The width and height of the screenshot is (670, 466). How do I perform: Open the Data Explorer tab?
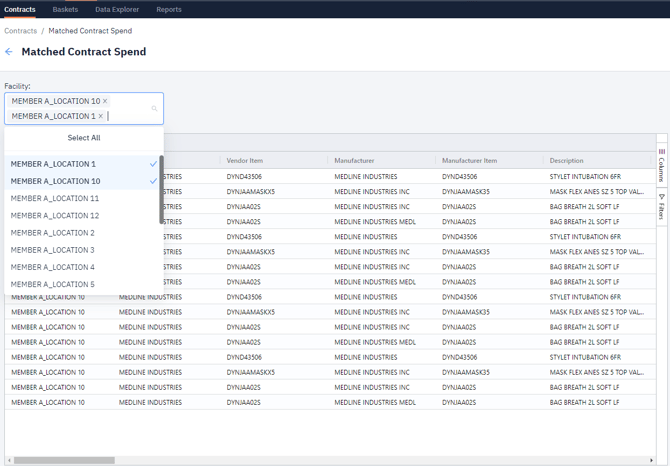point(117,9)
